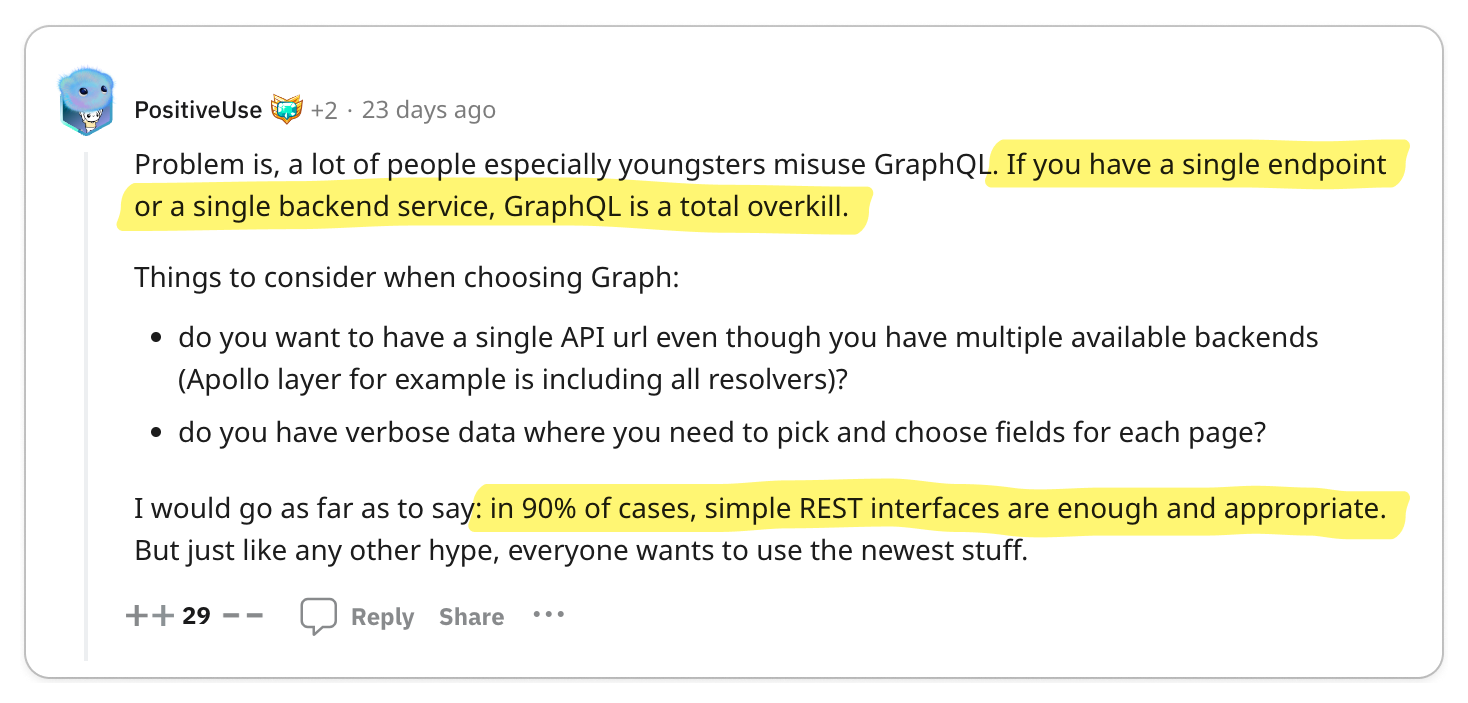Open the PositiveUse username profile link
Viewport: 1468px width, 703px height.
pos(198,109)
